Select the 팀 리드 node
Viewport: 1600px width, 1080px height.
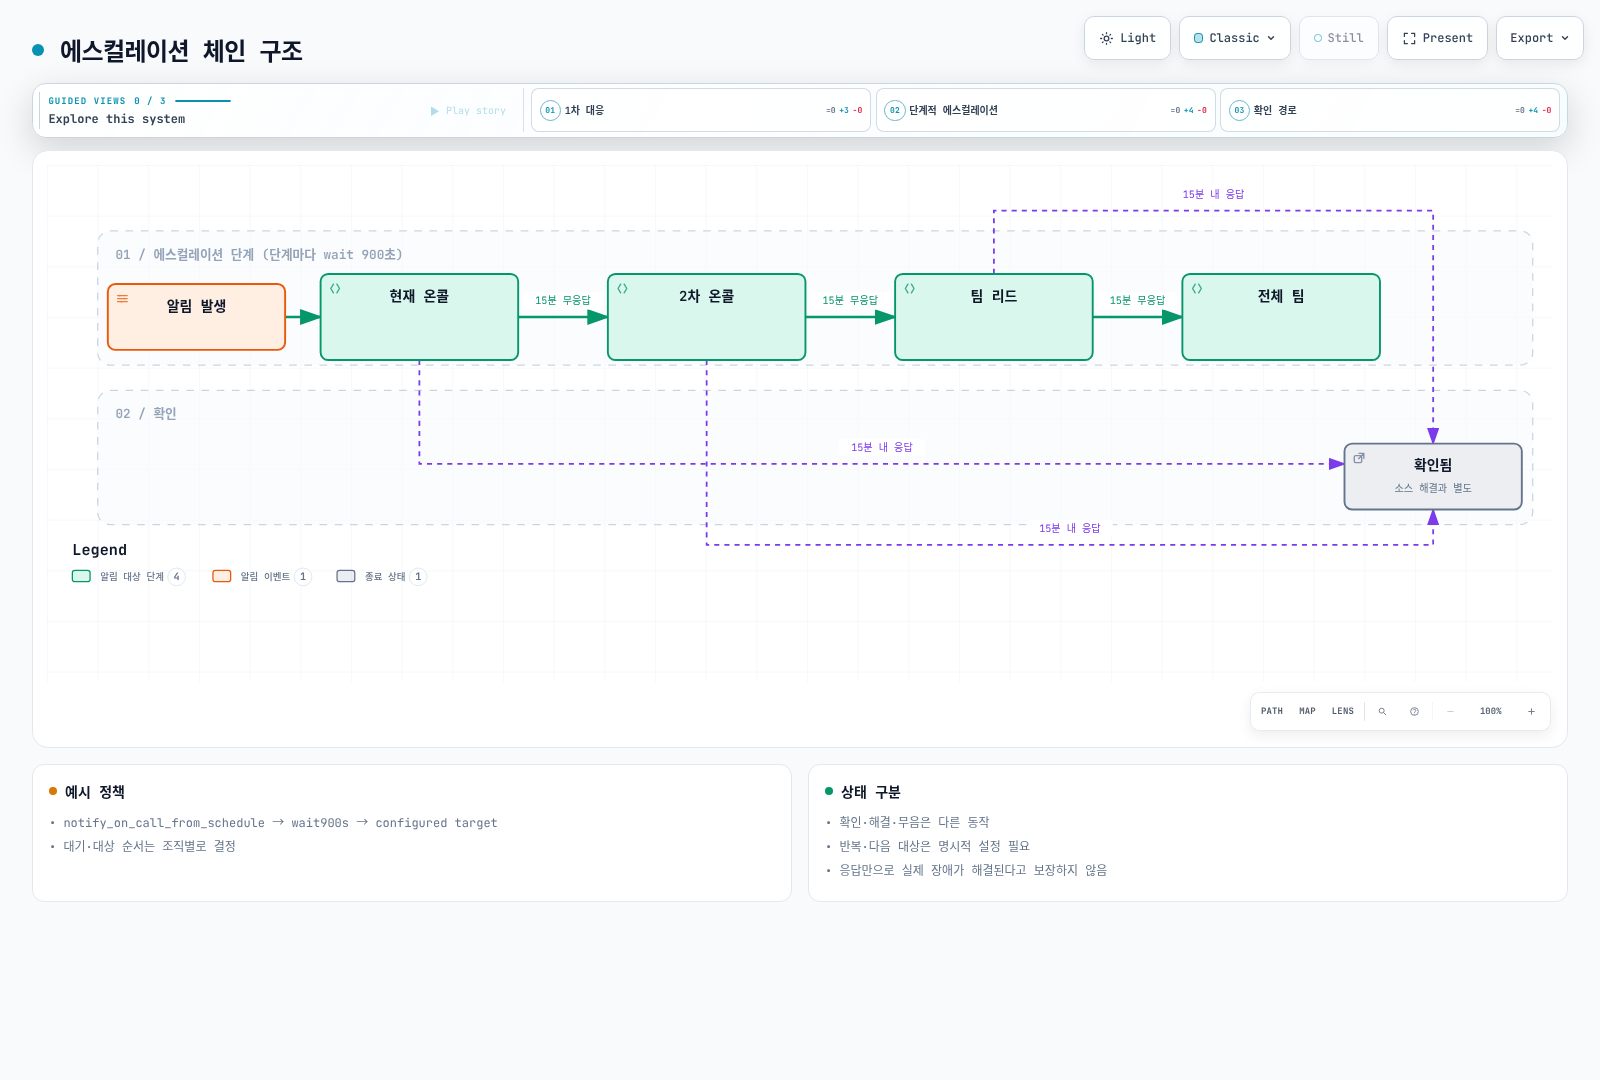point(994,317)
